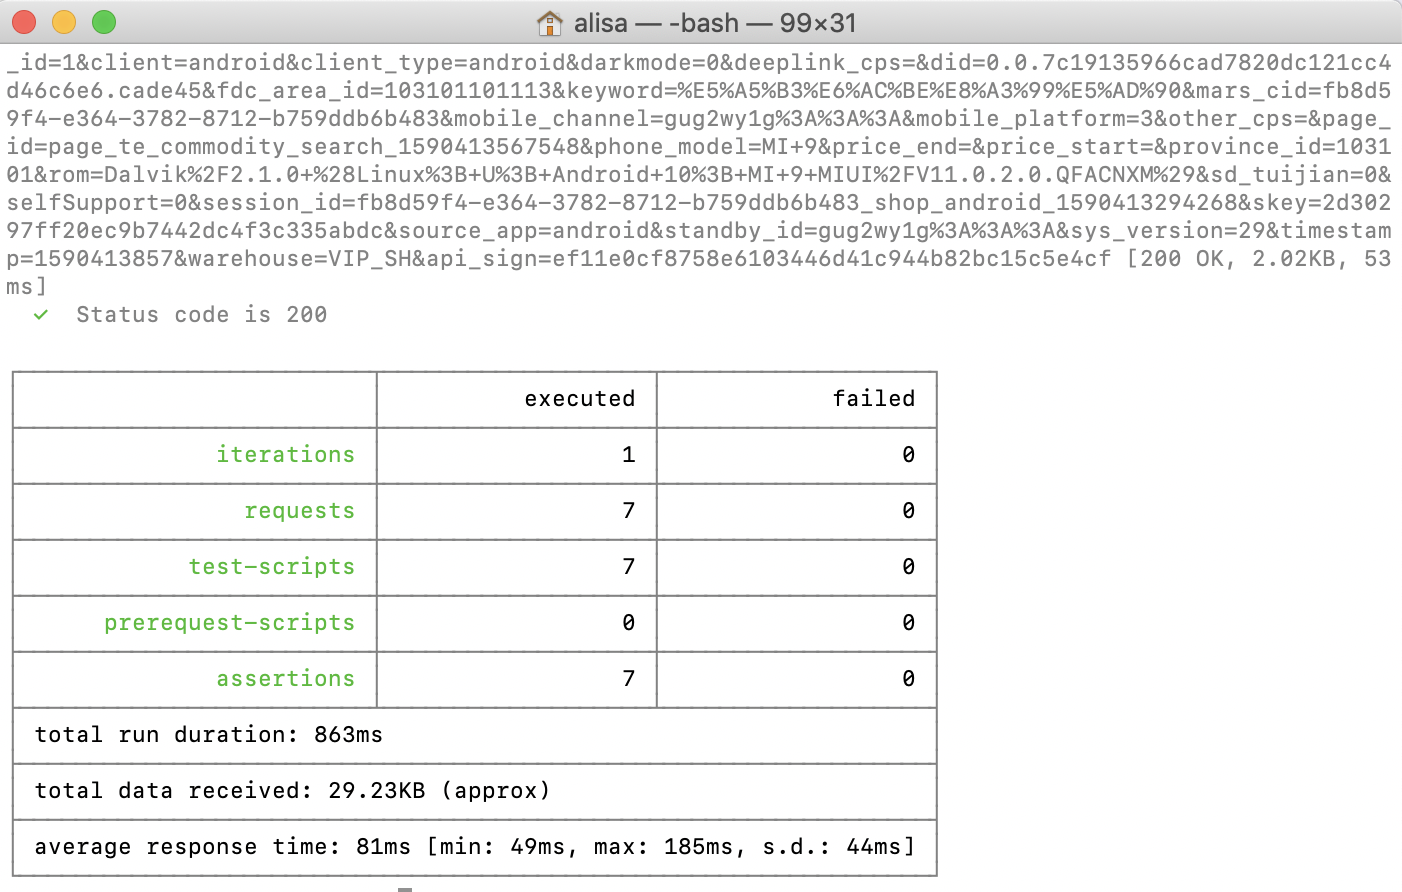The image size is (1402, 892).
Task: Click the 'requests' row label
Action: (300, 511)
